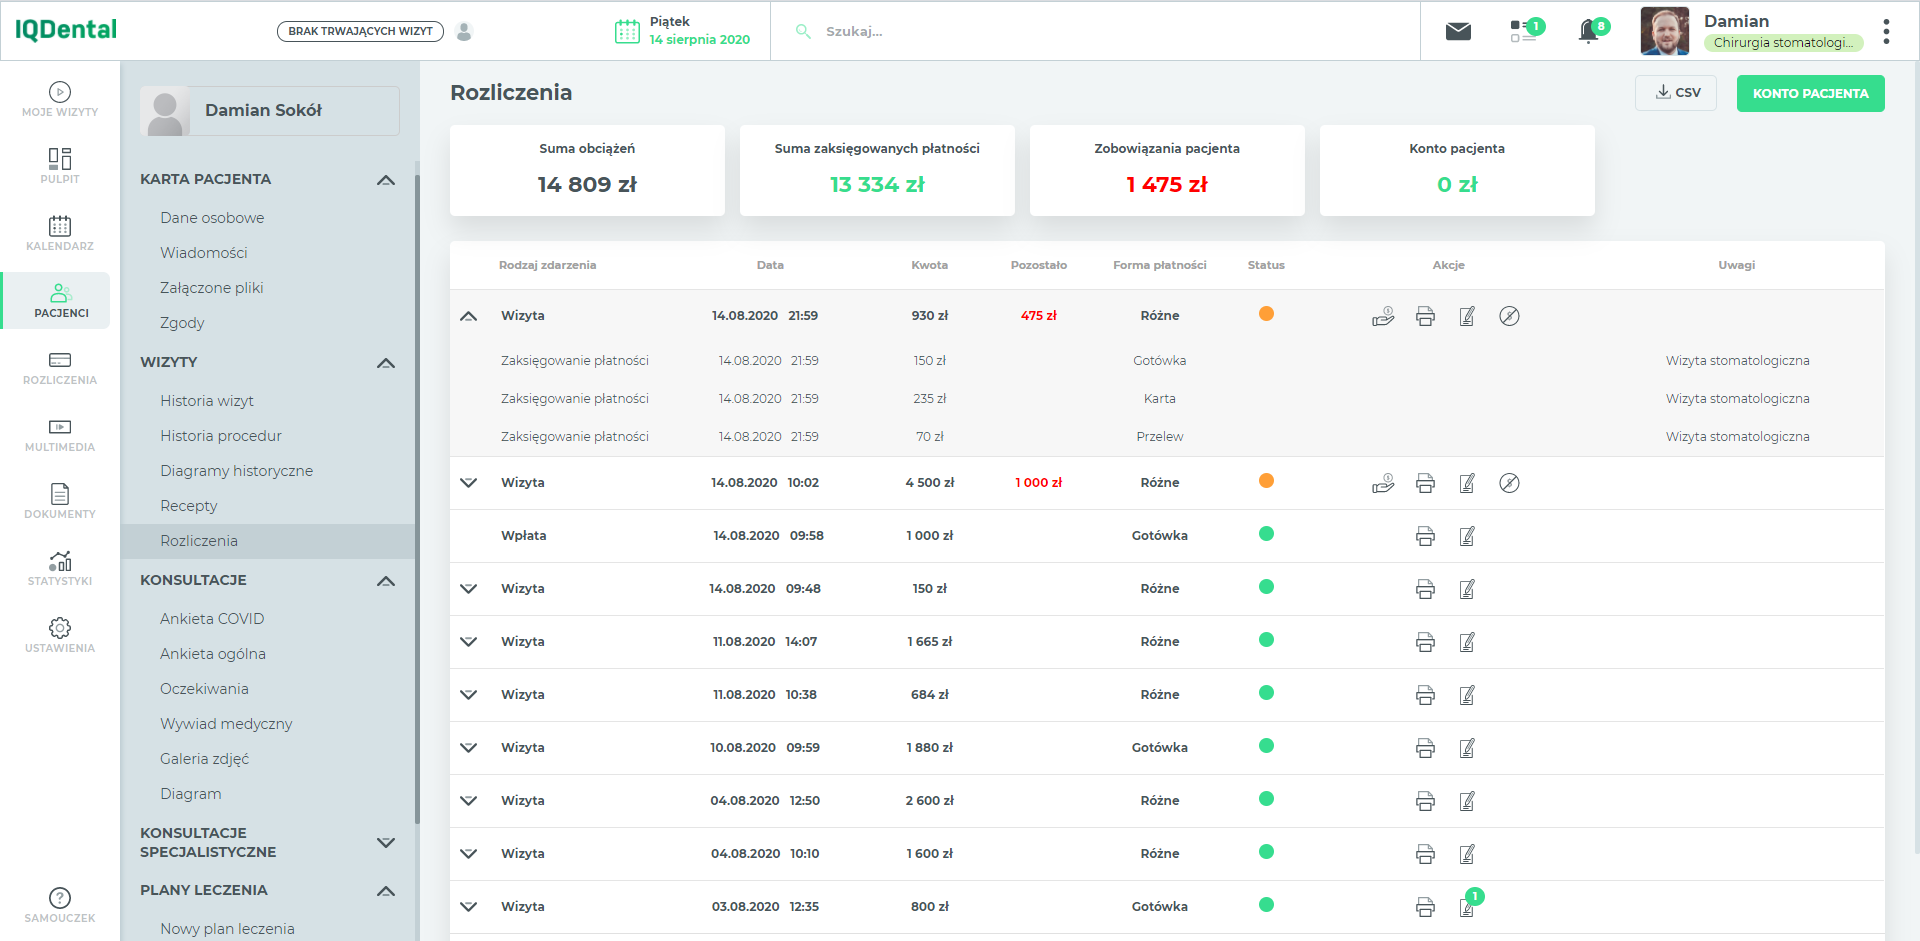Viewport: 1920px width, 941px height.
Task: Open tasks list icon with badge
Action: (x=1526, y=31)
